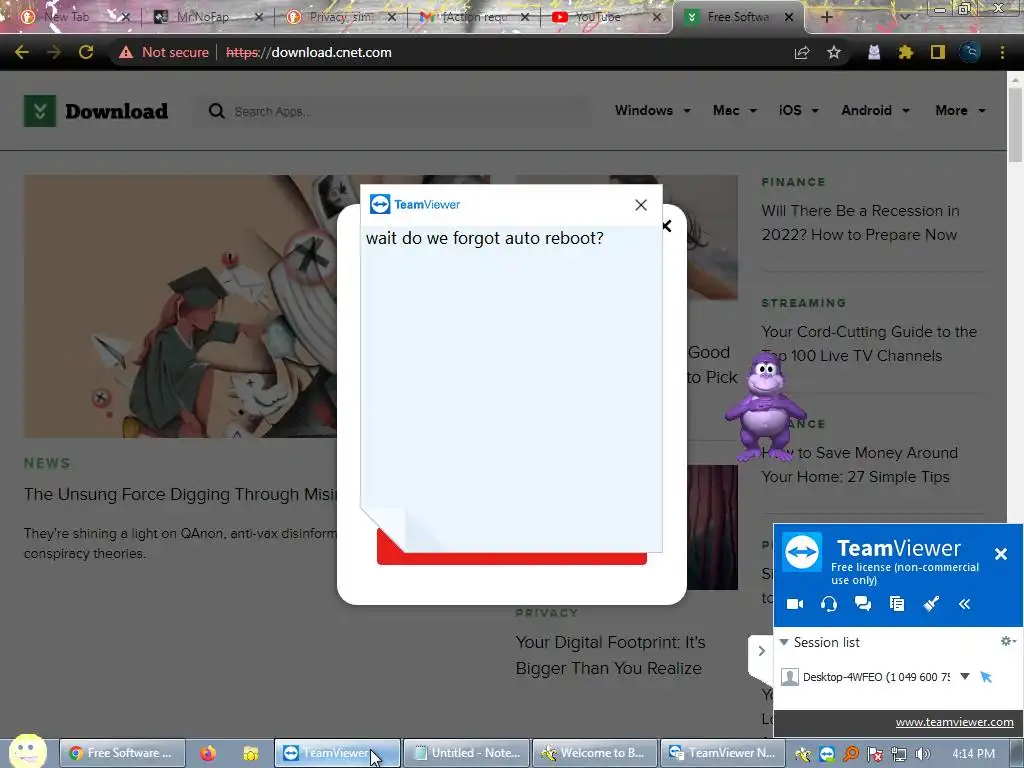
Task: Select TeamViewer whiteboard brush icon
Action: point(931,604)
